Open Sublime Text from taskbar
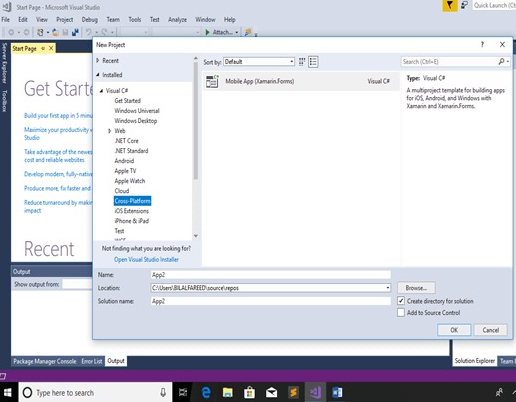The width and height of the screenshot is (516, 402). (x=293, y=393)
